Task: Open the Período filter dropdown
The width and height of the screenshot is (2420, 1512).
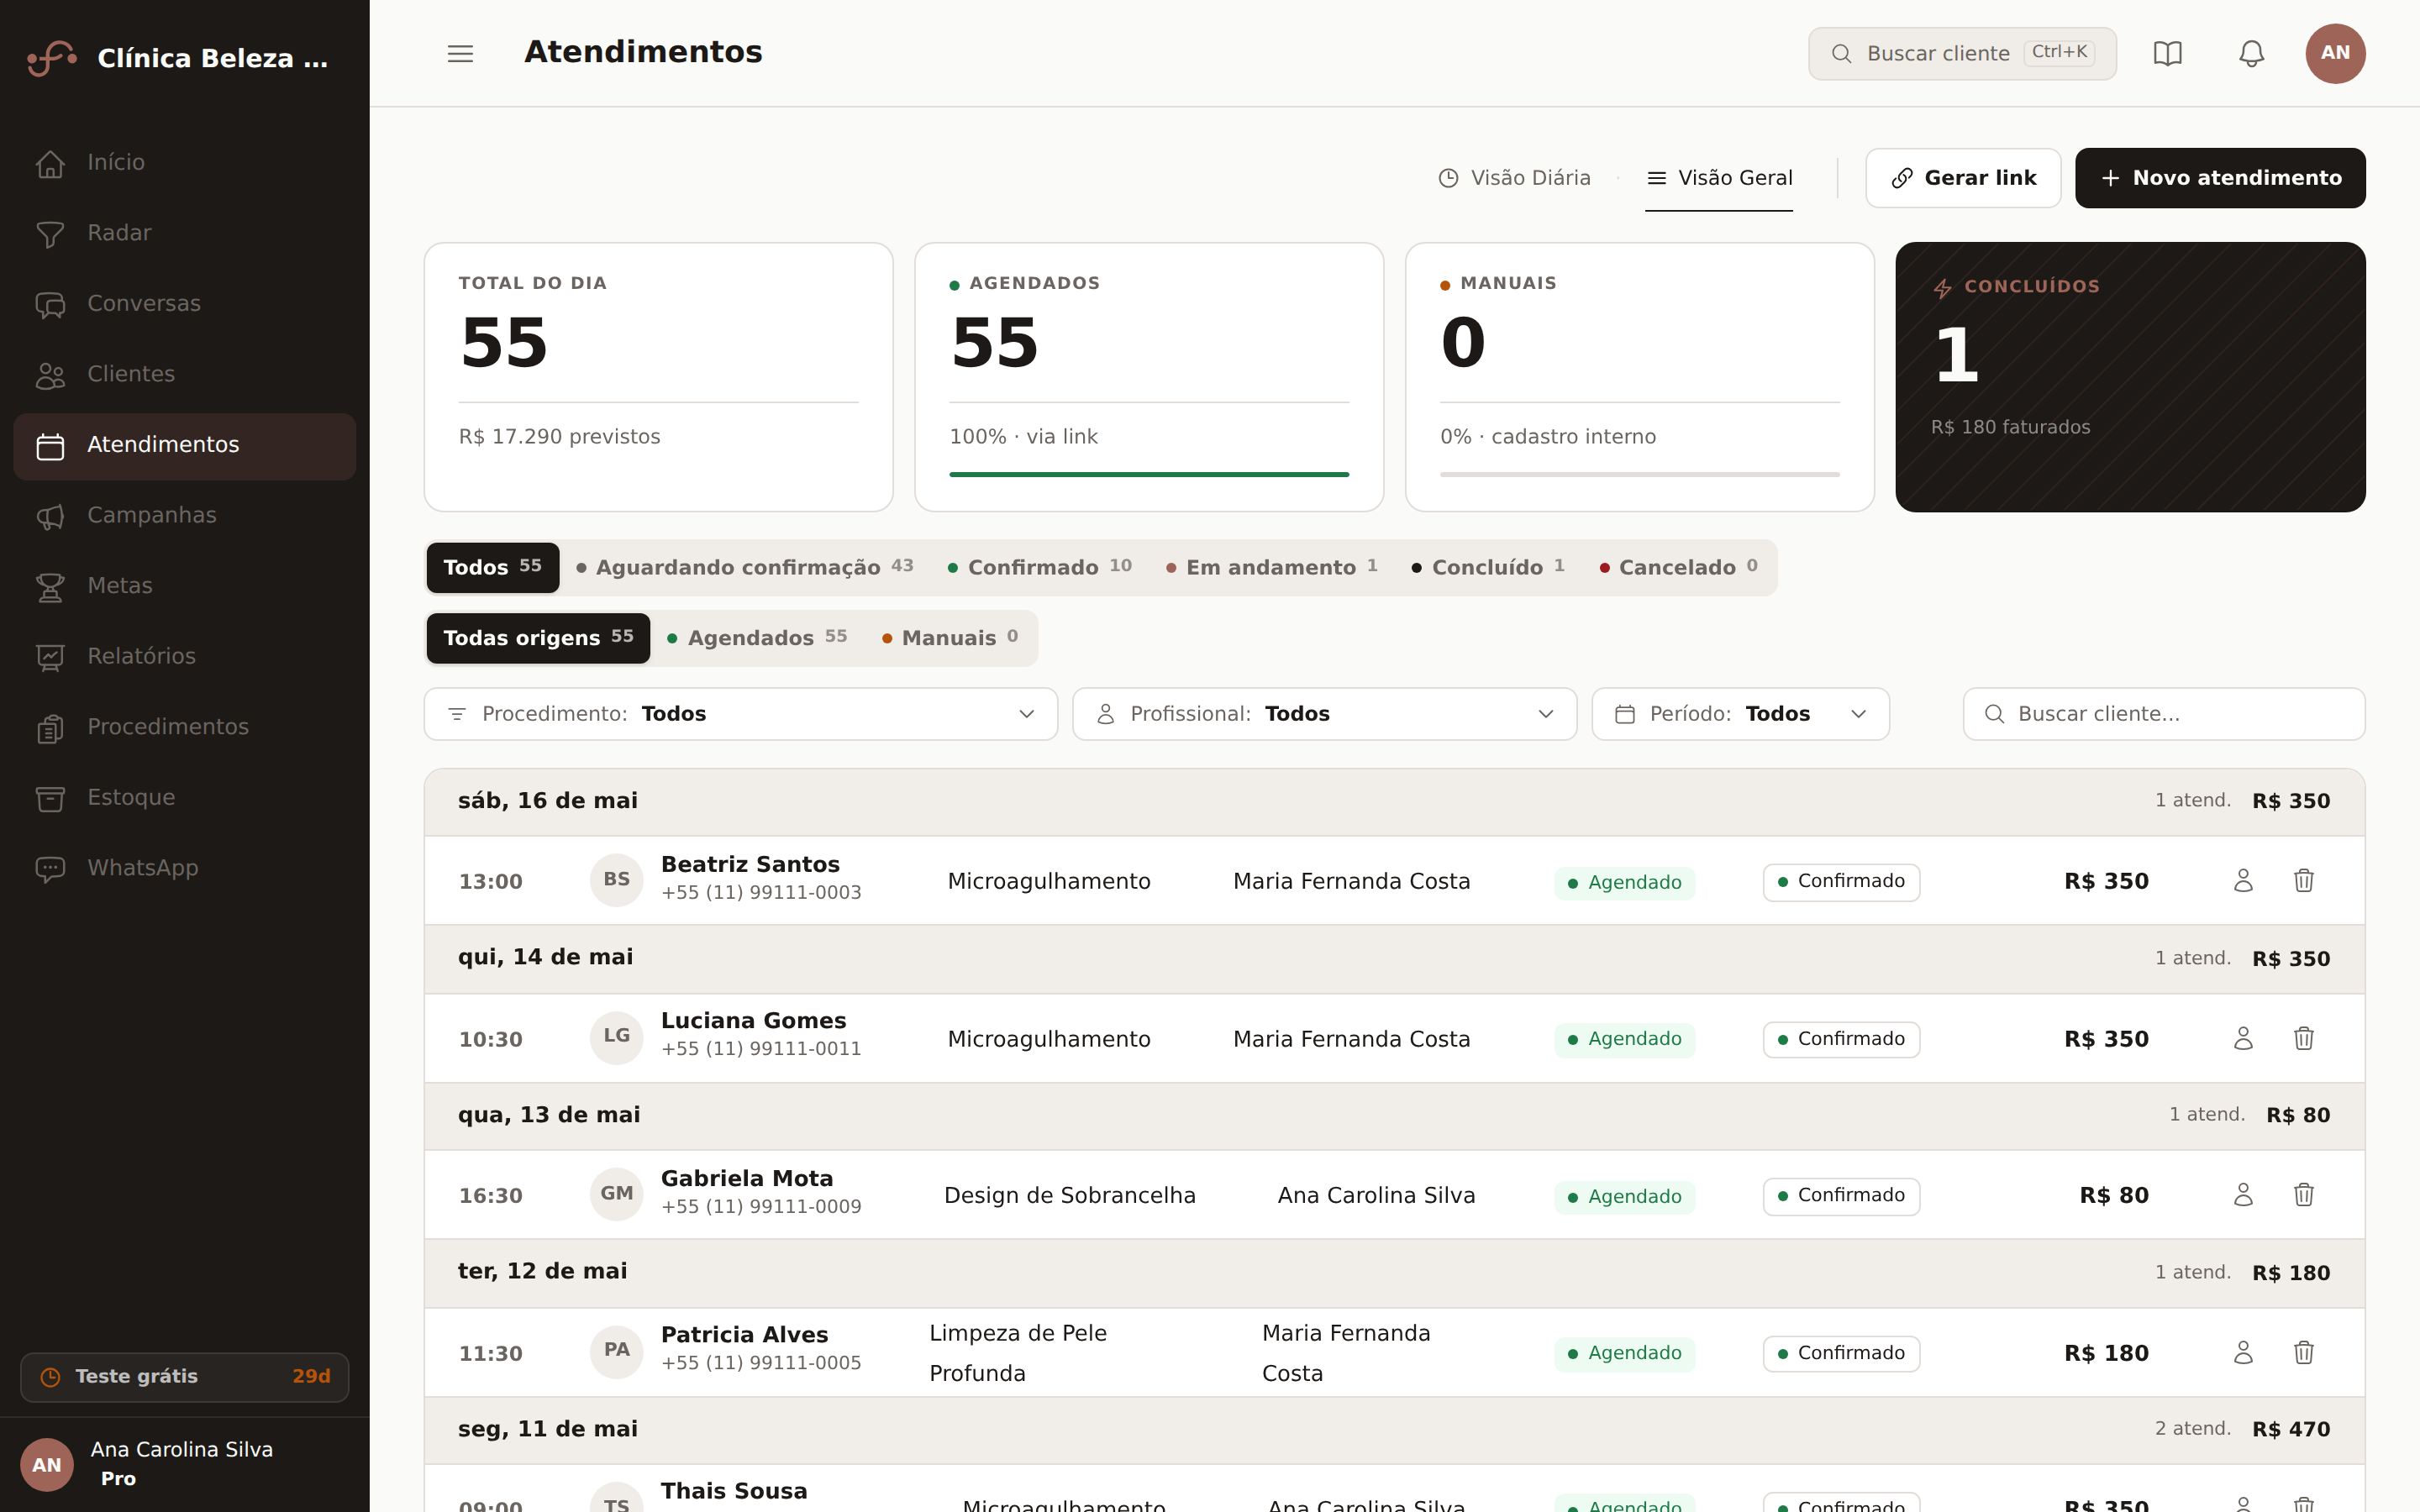Action: 1740,714
